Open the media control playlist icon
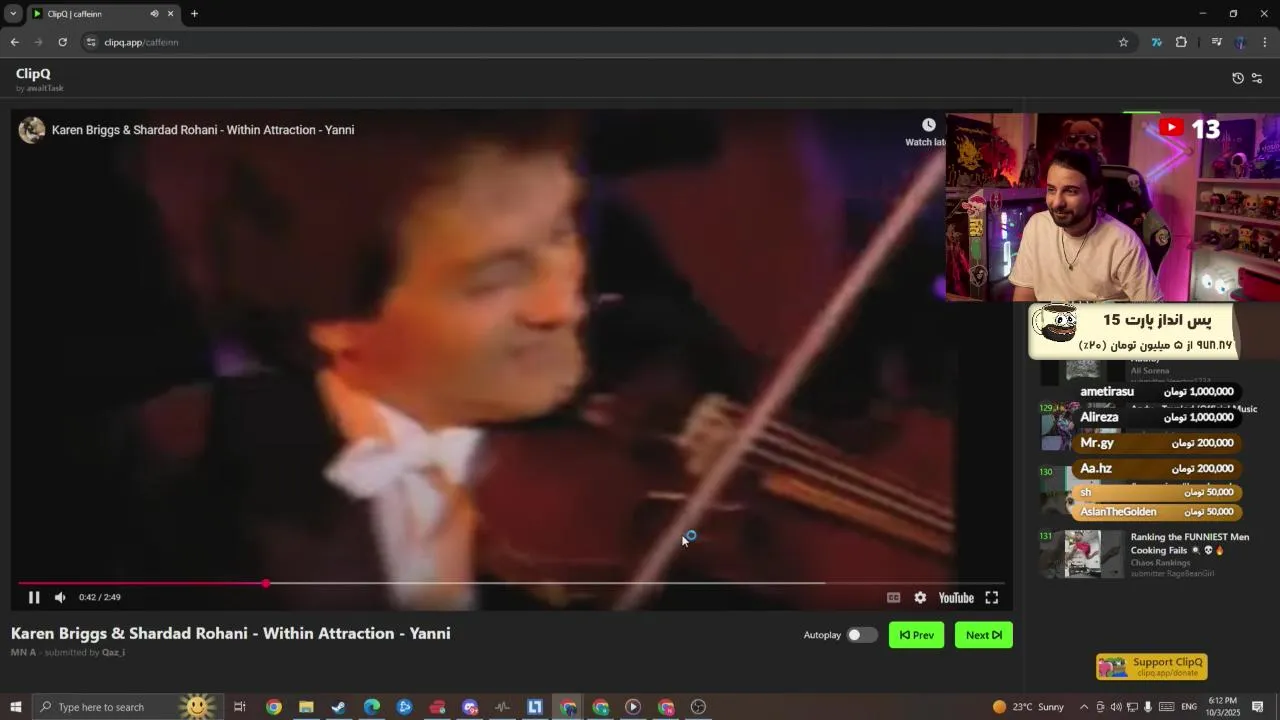This screenshot has height=720, width=1280. point(1216,42)
